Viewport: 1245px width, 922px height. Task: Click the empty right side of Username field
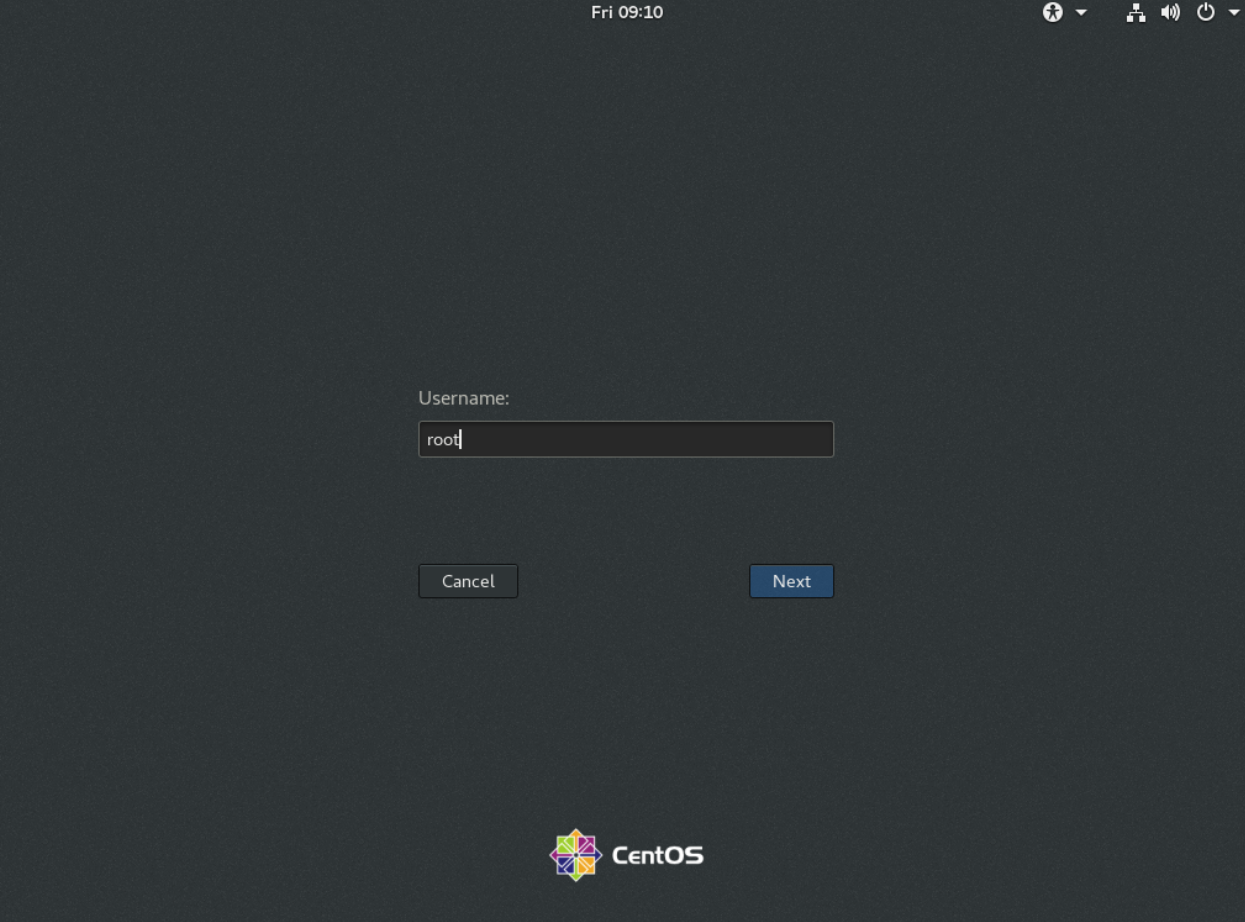[x=740, y=439]
